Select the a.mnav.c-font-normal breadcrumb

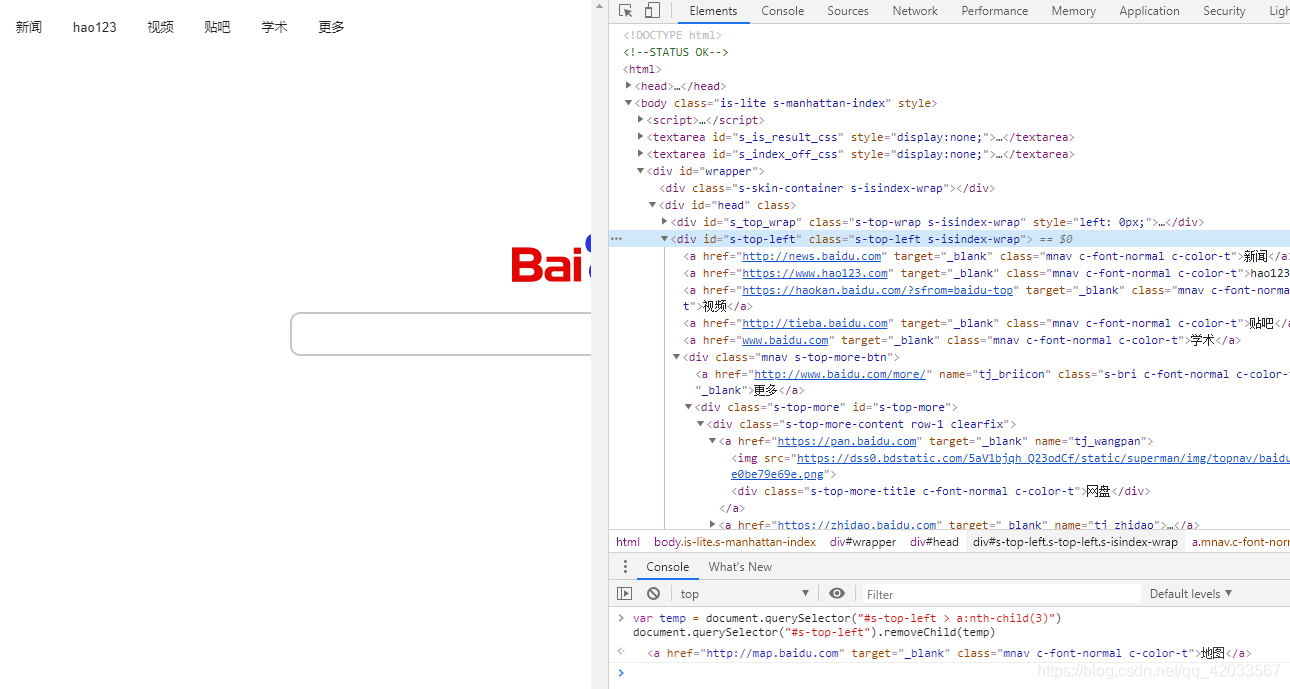tap(1240, 542)
